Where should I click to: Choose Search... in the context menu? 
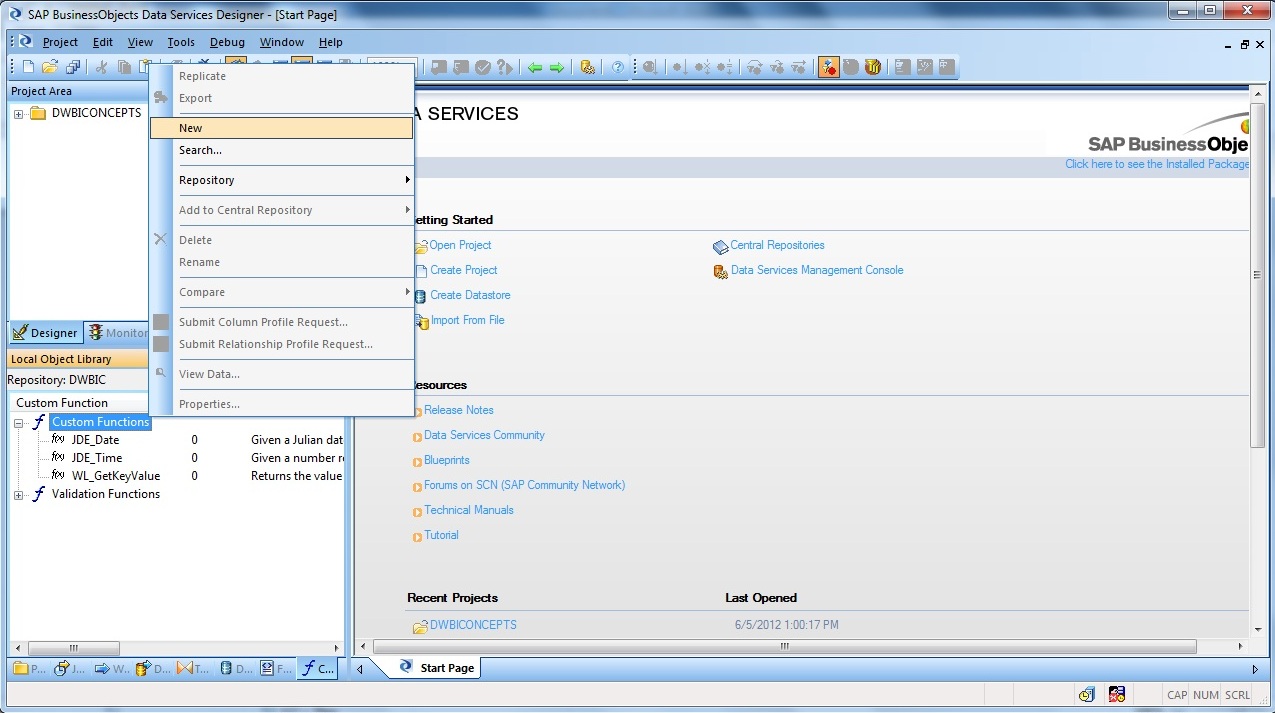click(x=281, y=150)
